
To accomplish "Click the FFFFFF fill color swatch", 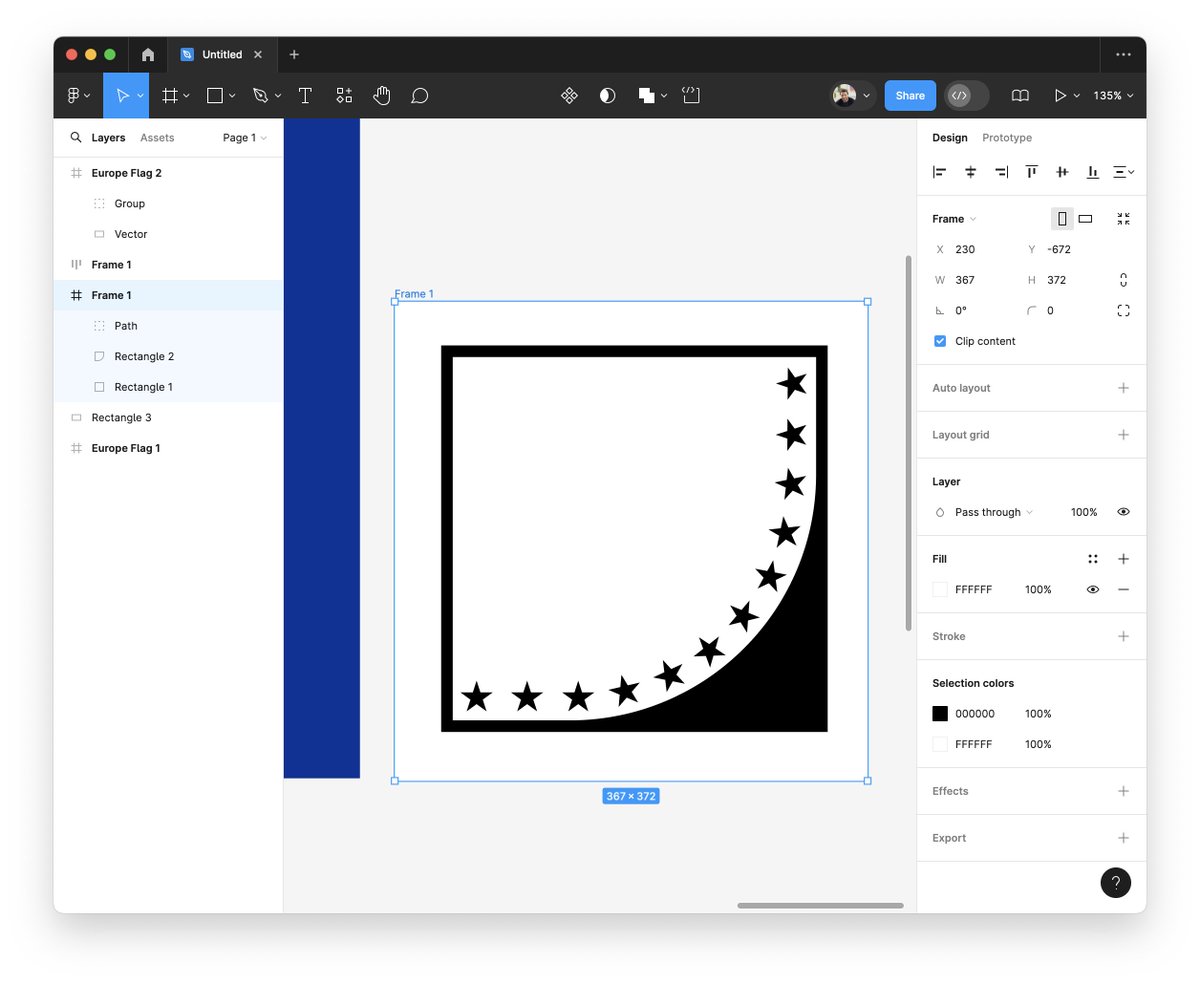I will coord(940,590).
